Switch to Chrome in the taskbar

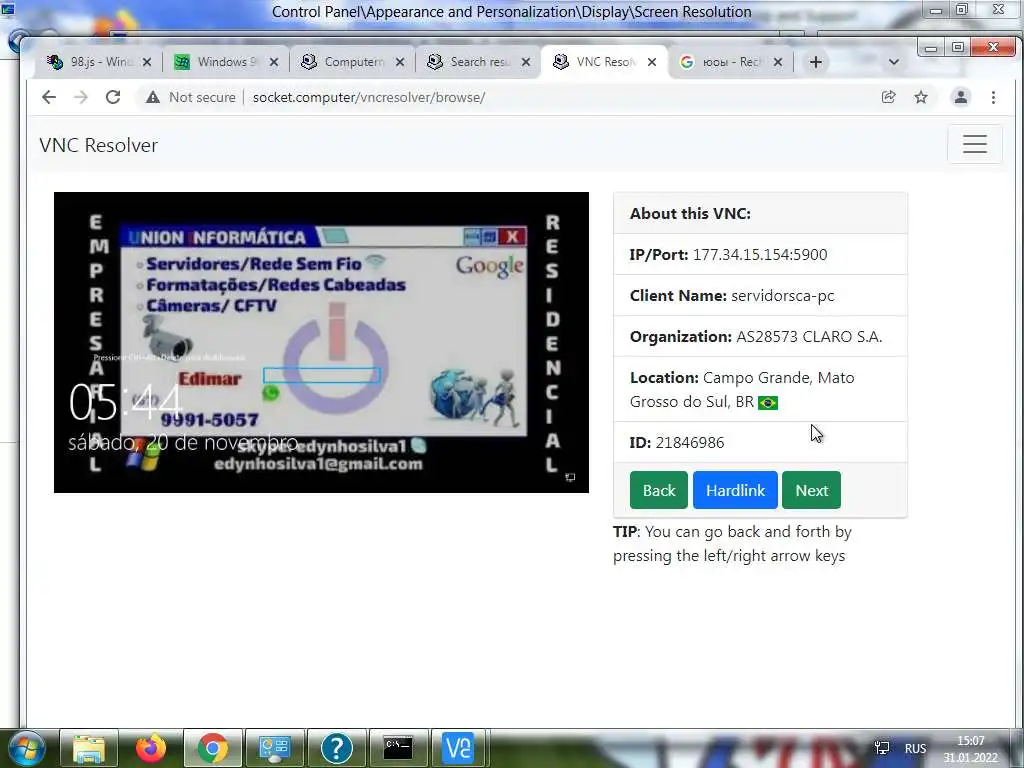(x=213, y=748)
